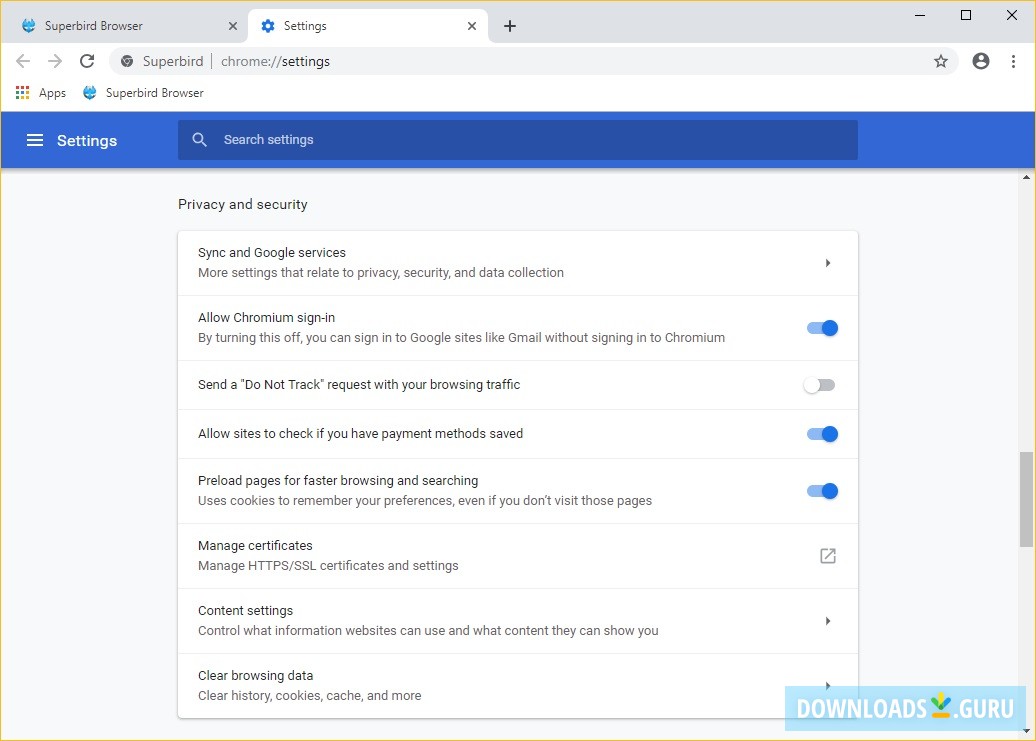
Task: Click 'More settings that relate to privacy' text
Action: [x=381, y=272]
